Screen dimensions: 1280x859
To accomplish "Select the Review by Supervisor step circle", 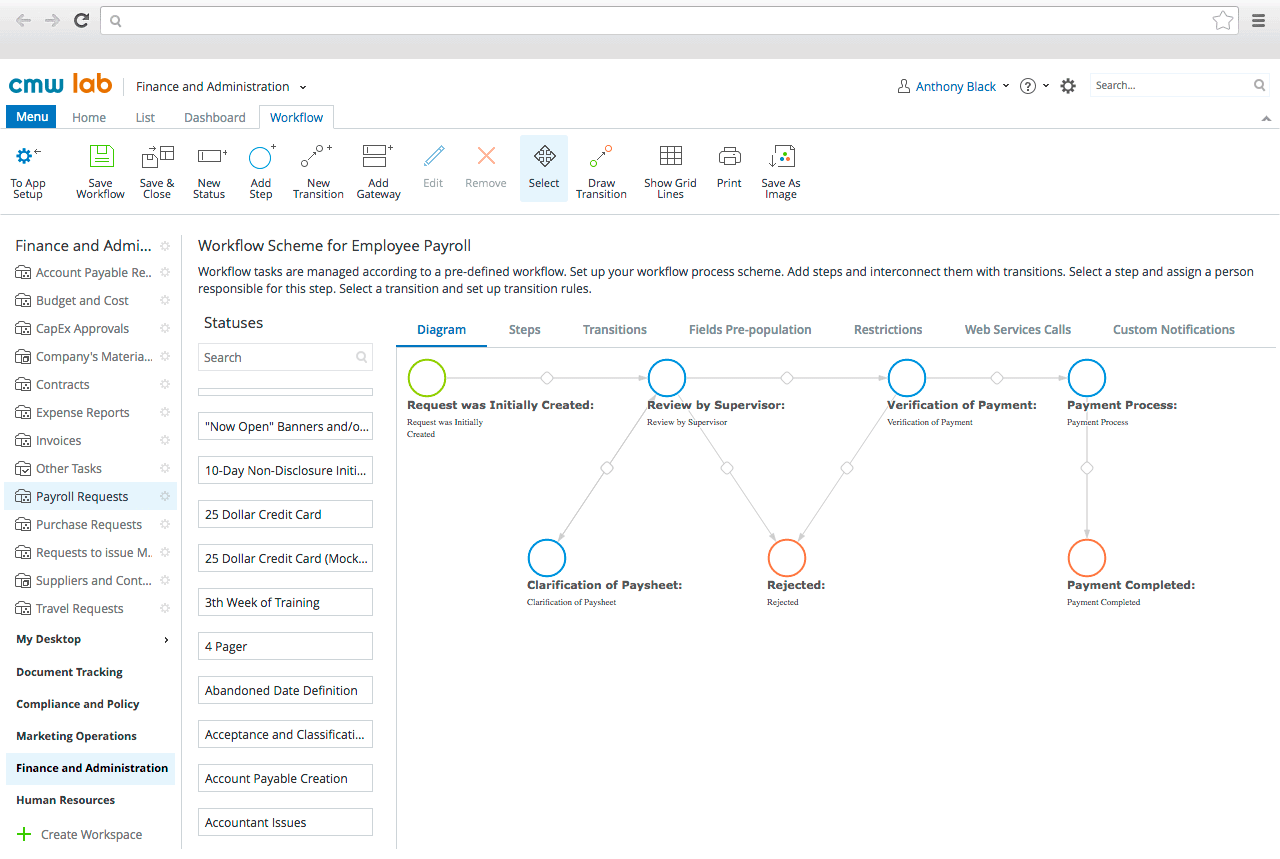I will (667, 378).
